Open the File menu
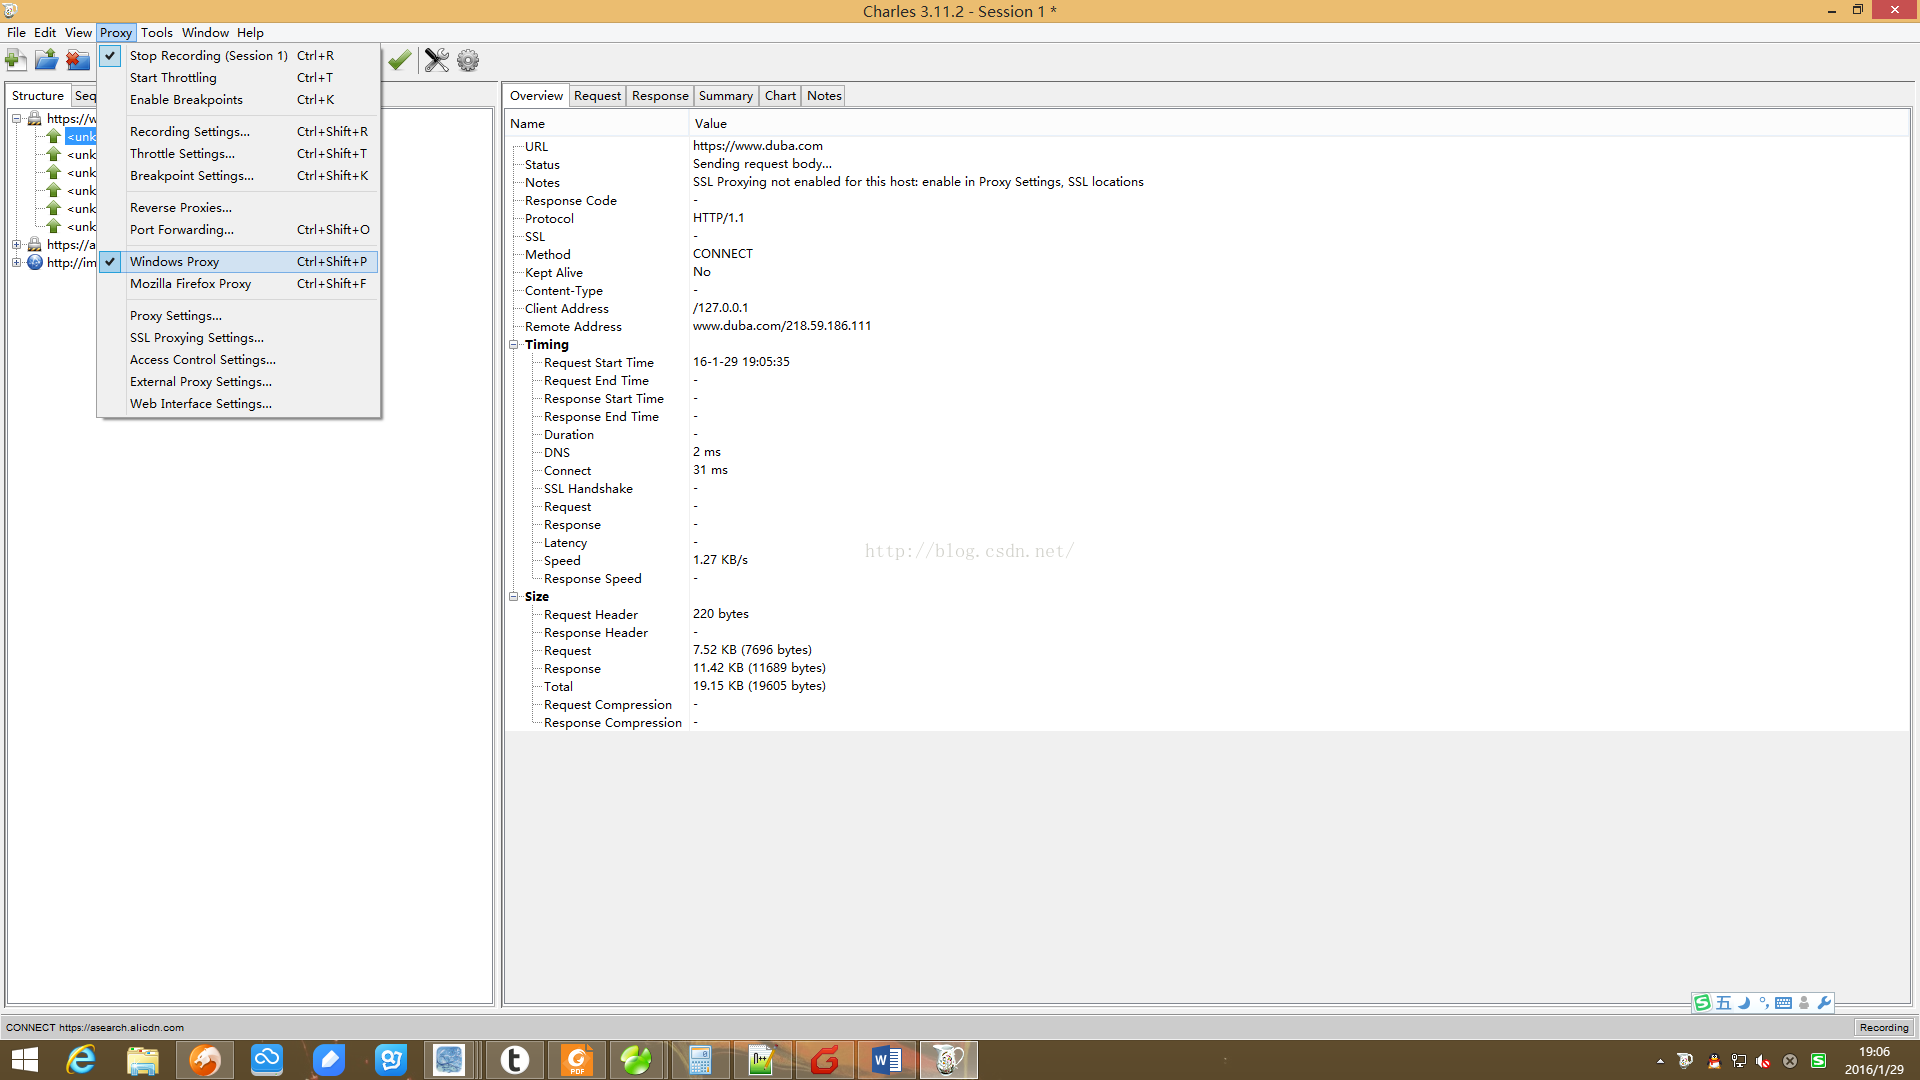1920x1080 pixels. pos(16,32)
